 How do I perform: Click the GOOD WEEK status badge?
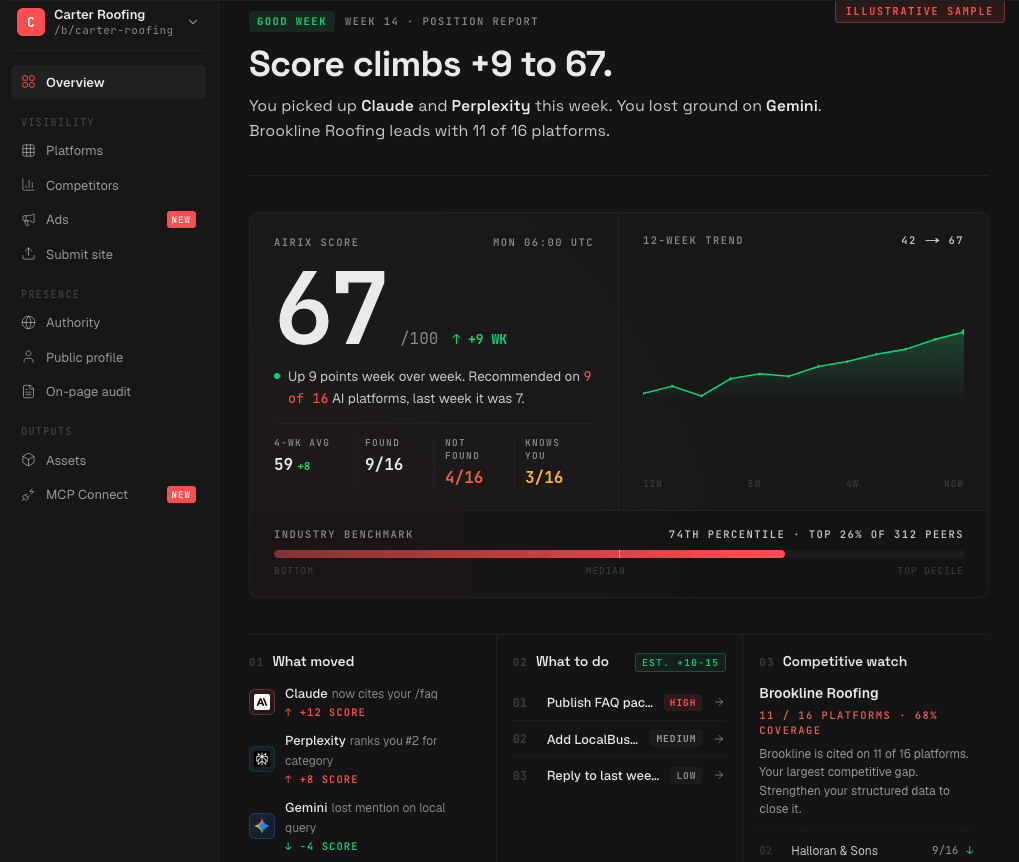(292, 21)
